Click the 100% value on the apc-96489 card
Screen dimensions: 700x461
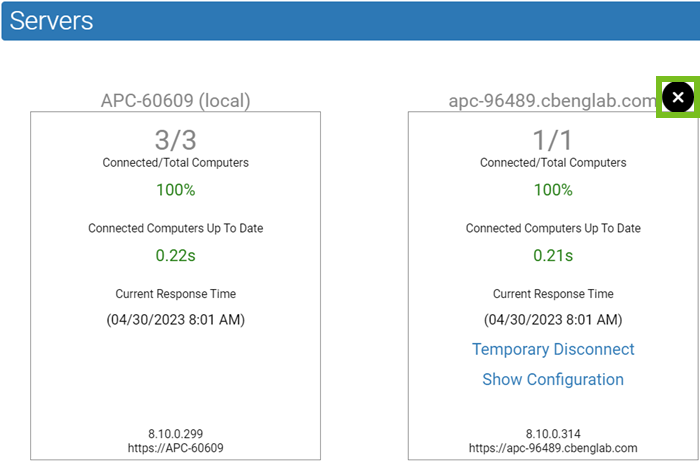click(x=553, y=190)
